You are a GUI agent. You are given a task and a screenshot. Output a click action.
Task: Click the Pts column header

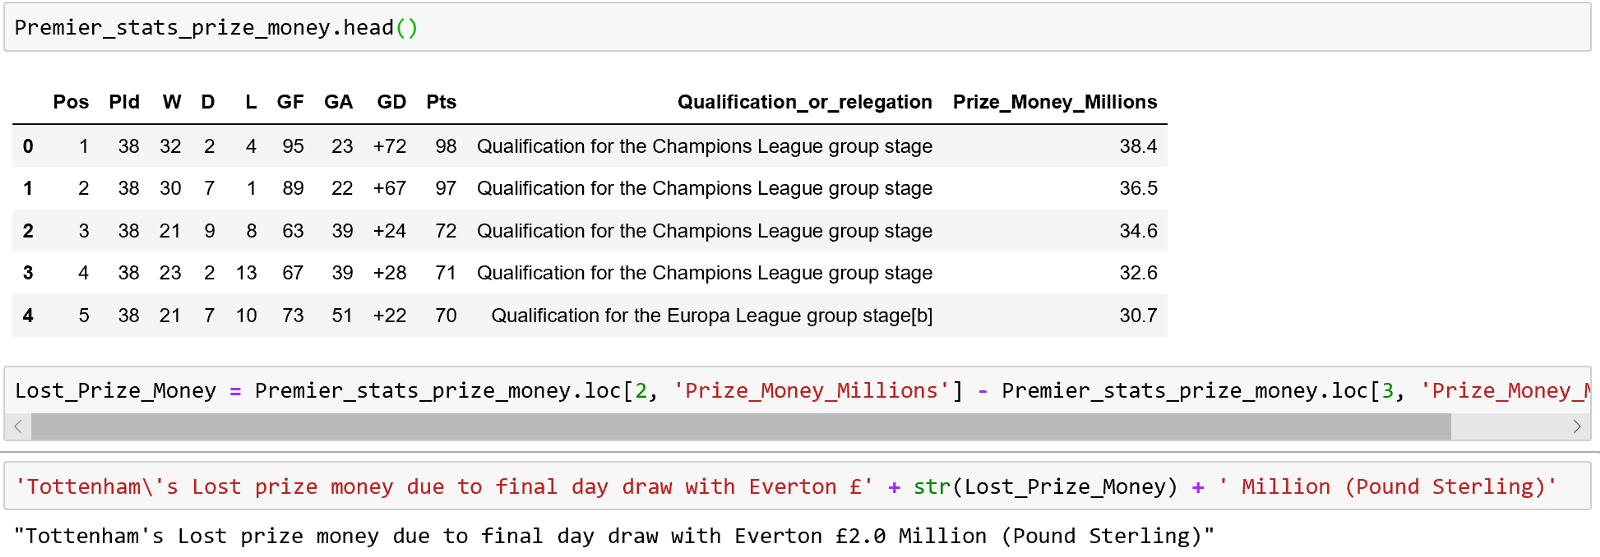(x=441, y=102)
